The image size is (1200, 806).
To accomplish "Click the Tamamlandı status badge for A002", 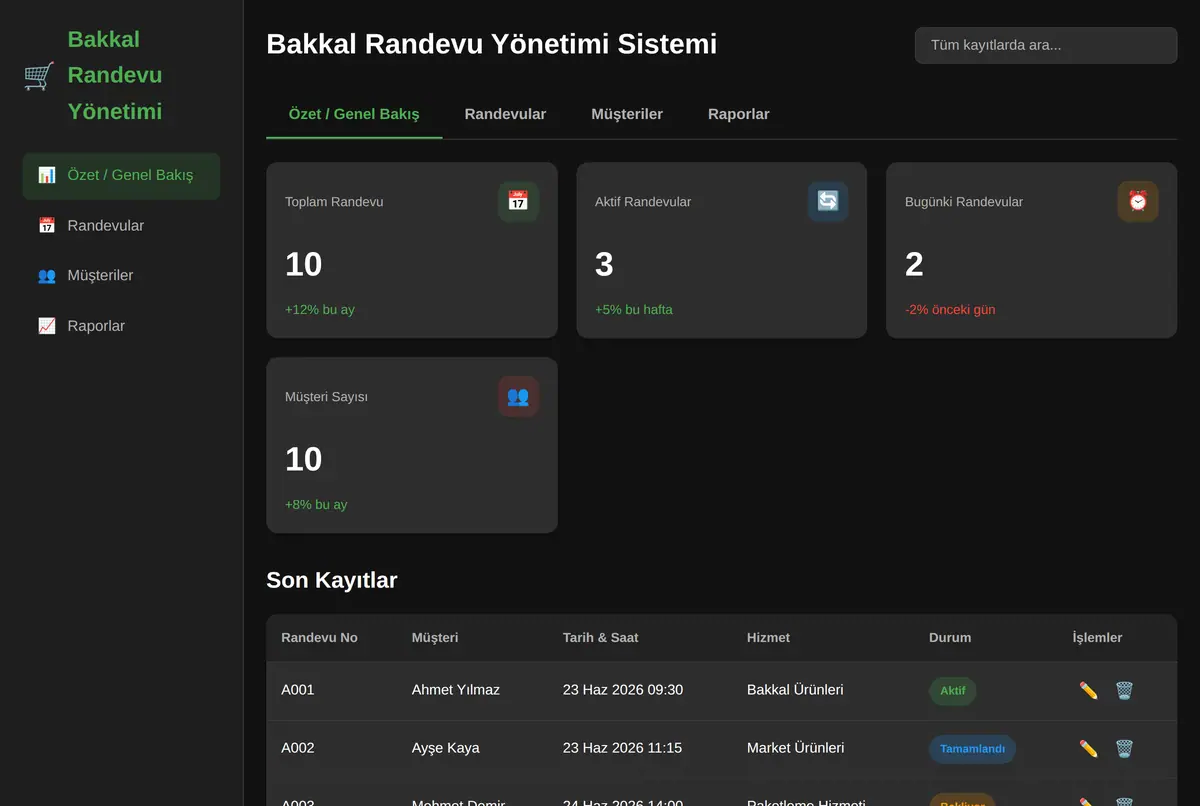I will tap(972, 749).
